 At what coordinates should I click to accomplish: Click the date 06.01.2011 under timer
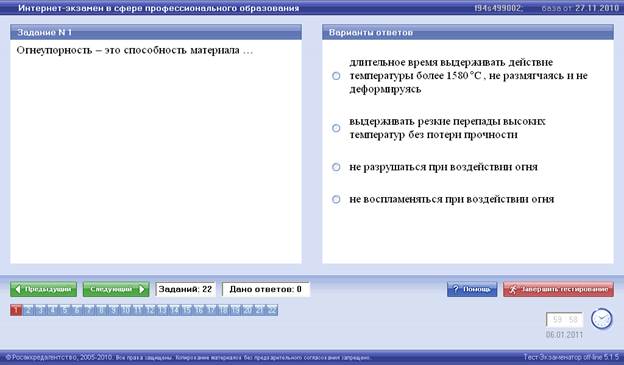pyautogui.click(x=564, y=334)
